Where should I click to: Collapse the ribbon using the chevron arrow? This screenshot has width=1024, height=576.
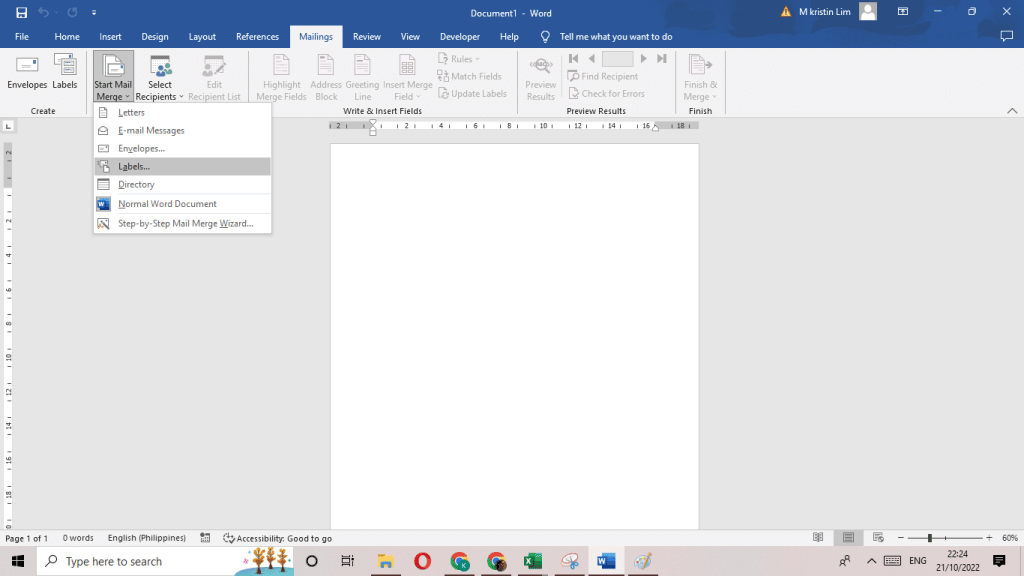(1012, 111)
